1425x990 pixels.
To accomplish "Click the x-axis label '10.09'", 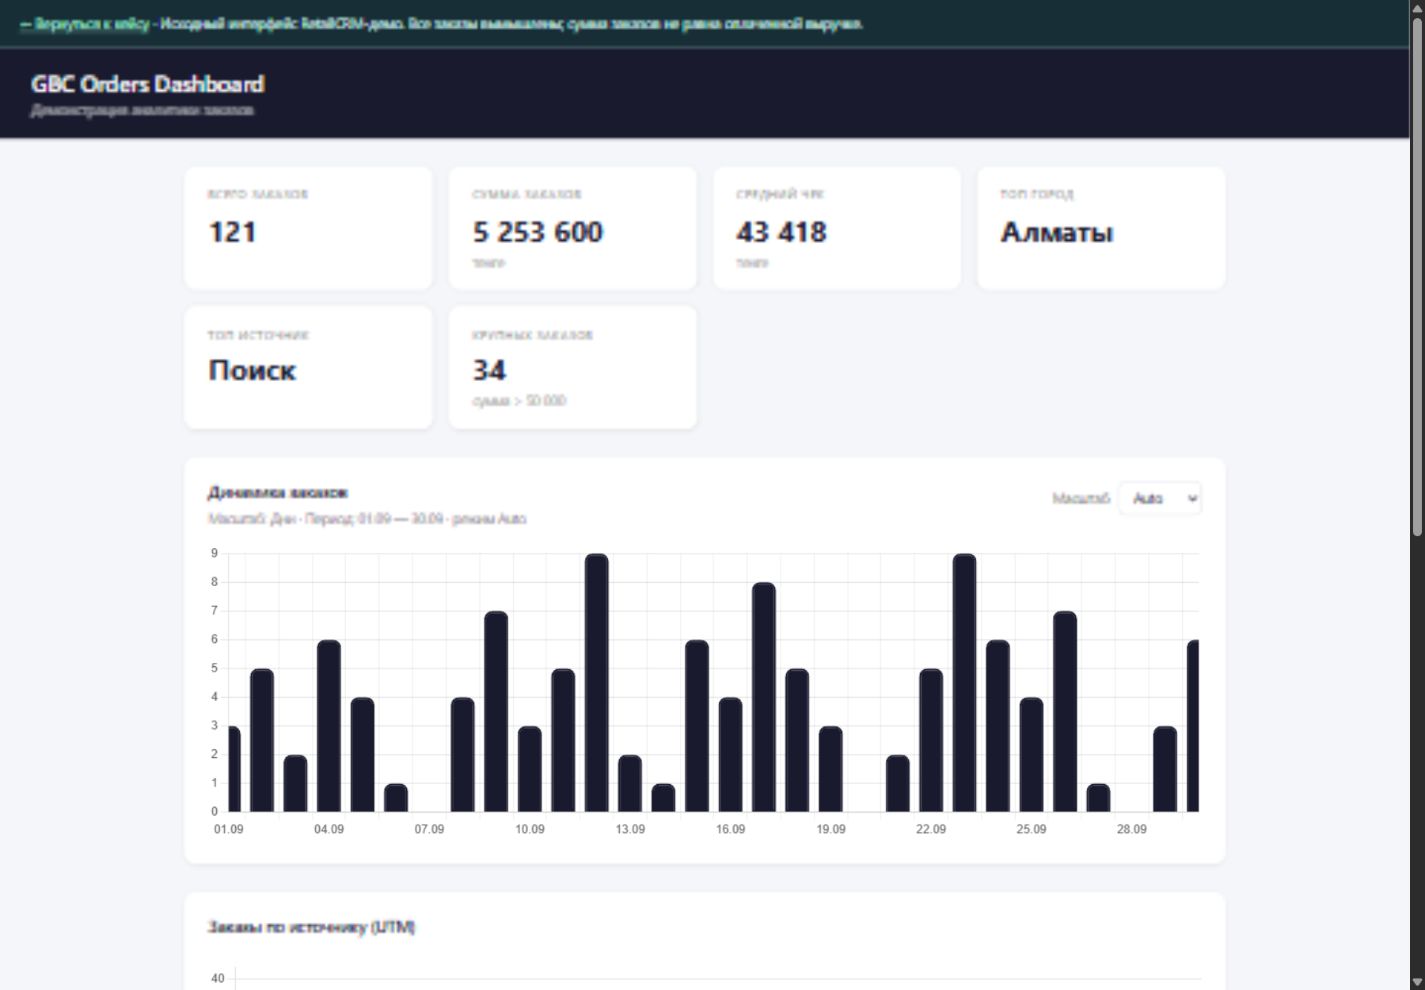I will [530, 829].
